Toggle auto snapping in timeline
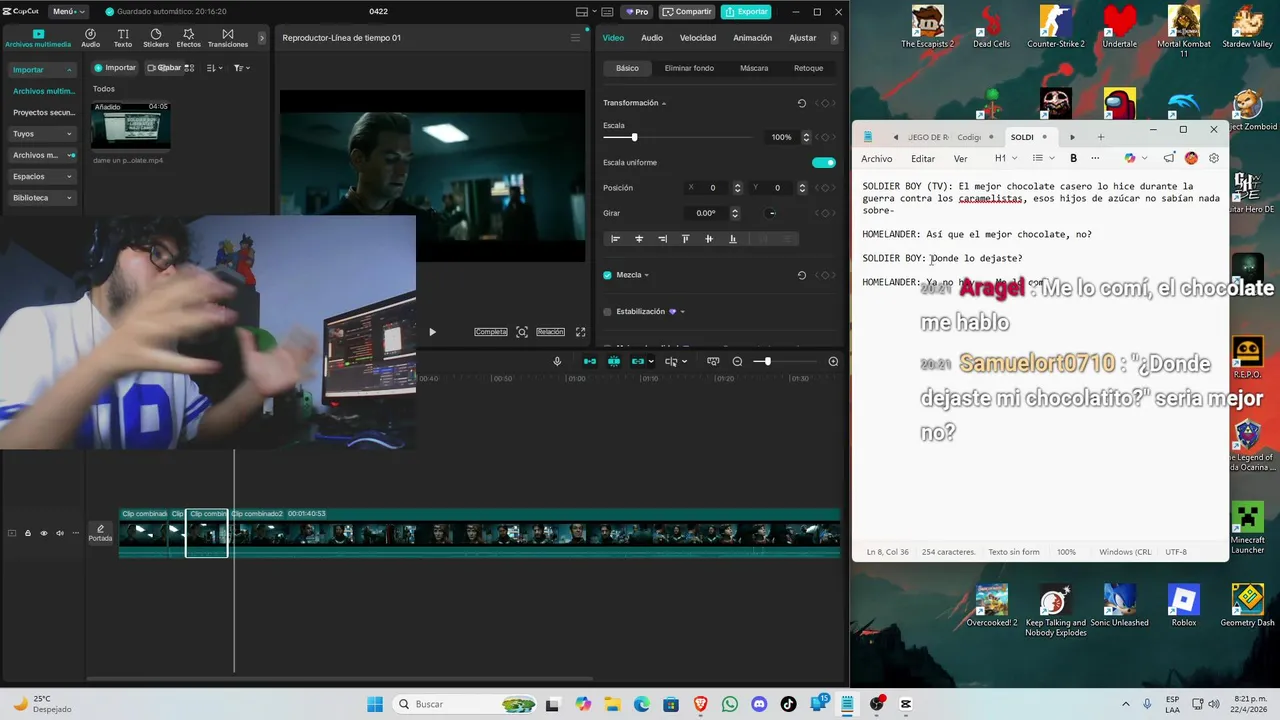1280x720 pixels. pos(614,361)
